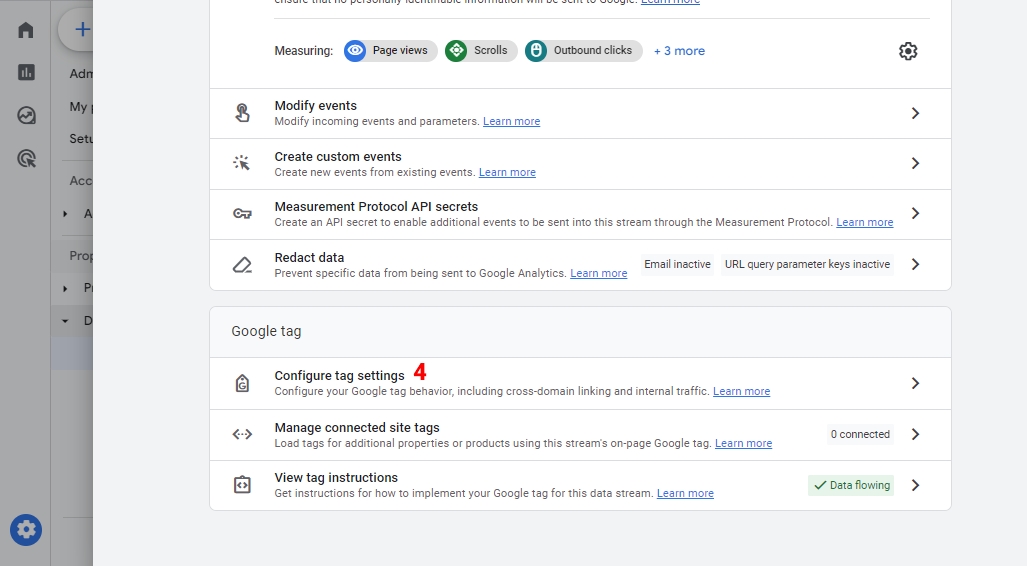
Task: Expand Create custom events chevron
Action: tap(914, 163)
